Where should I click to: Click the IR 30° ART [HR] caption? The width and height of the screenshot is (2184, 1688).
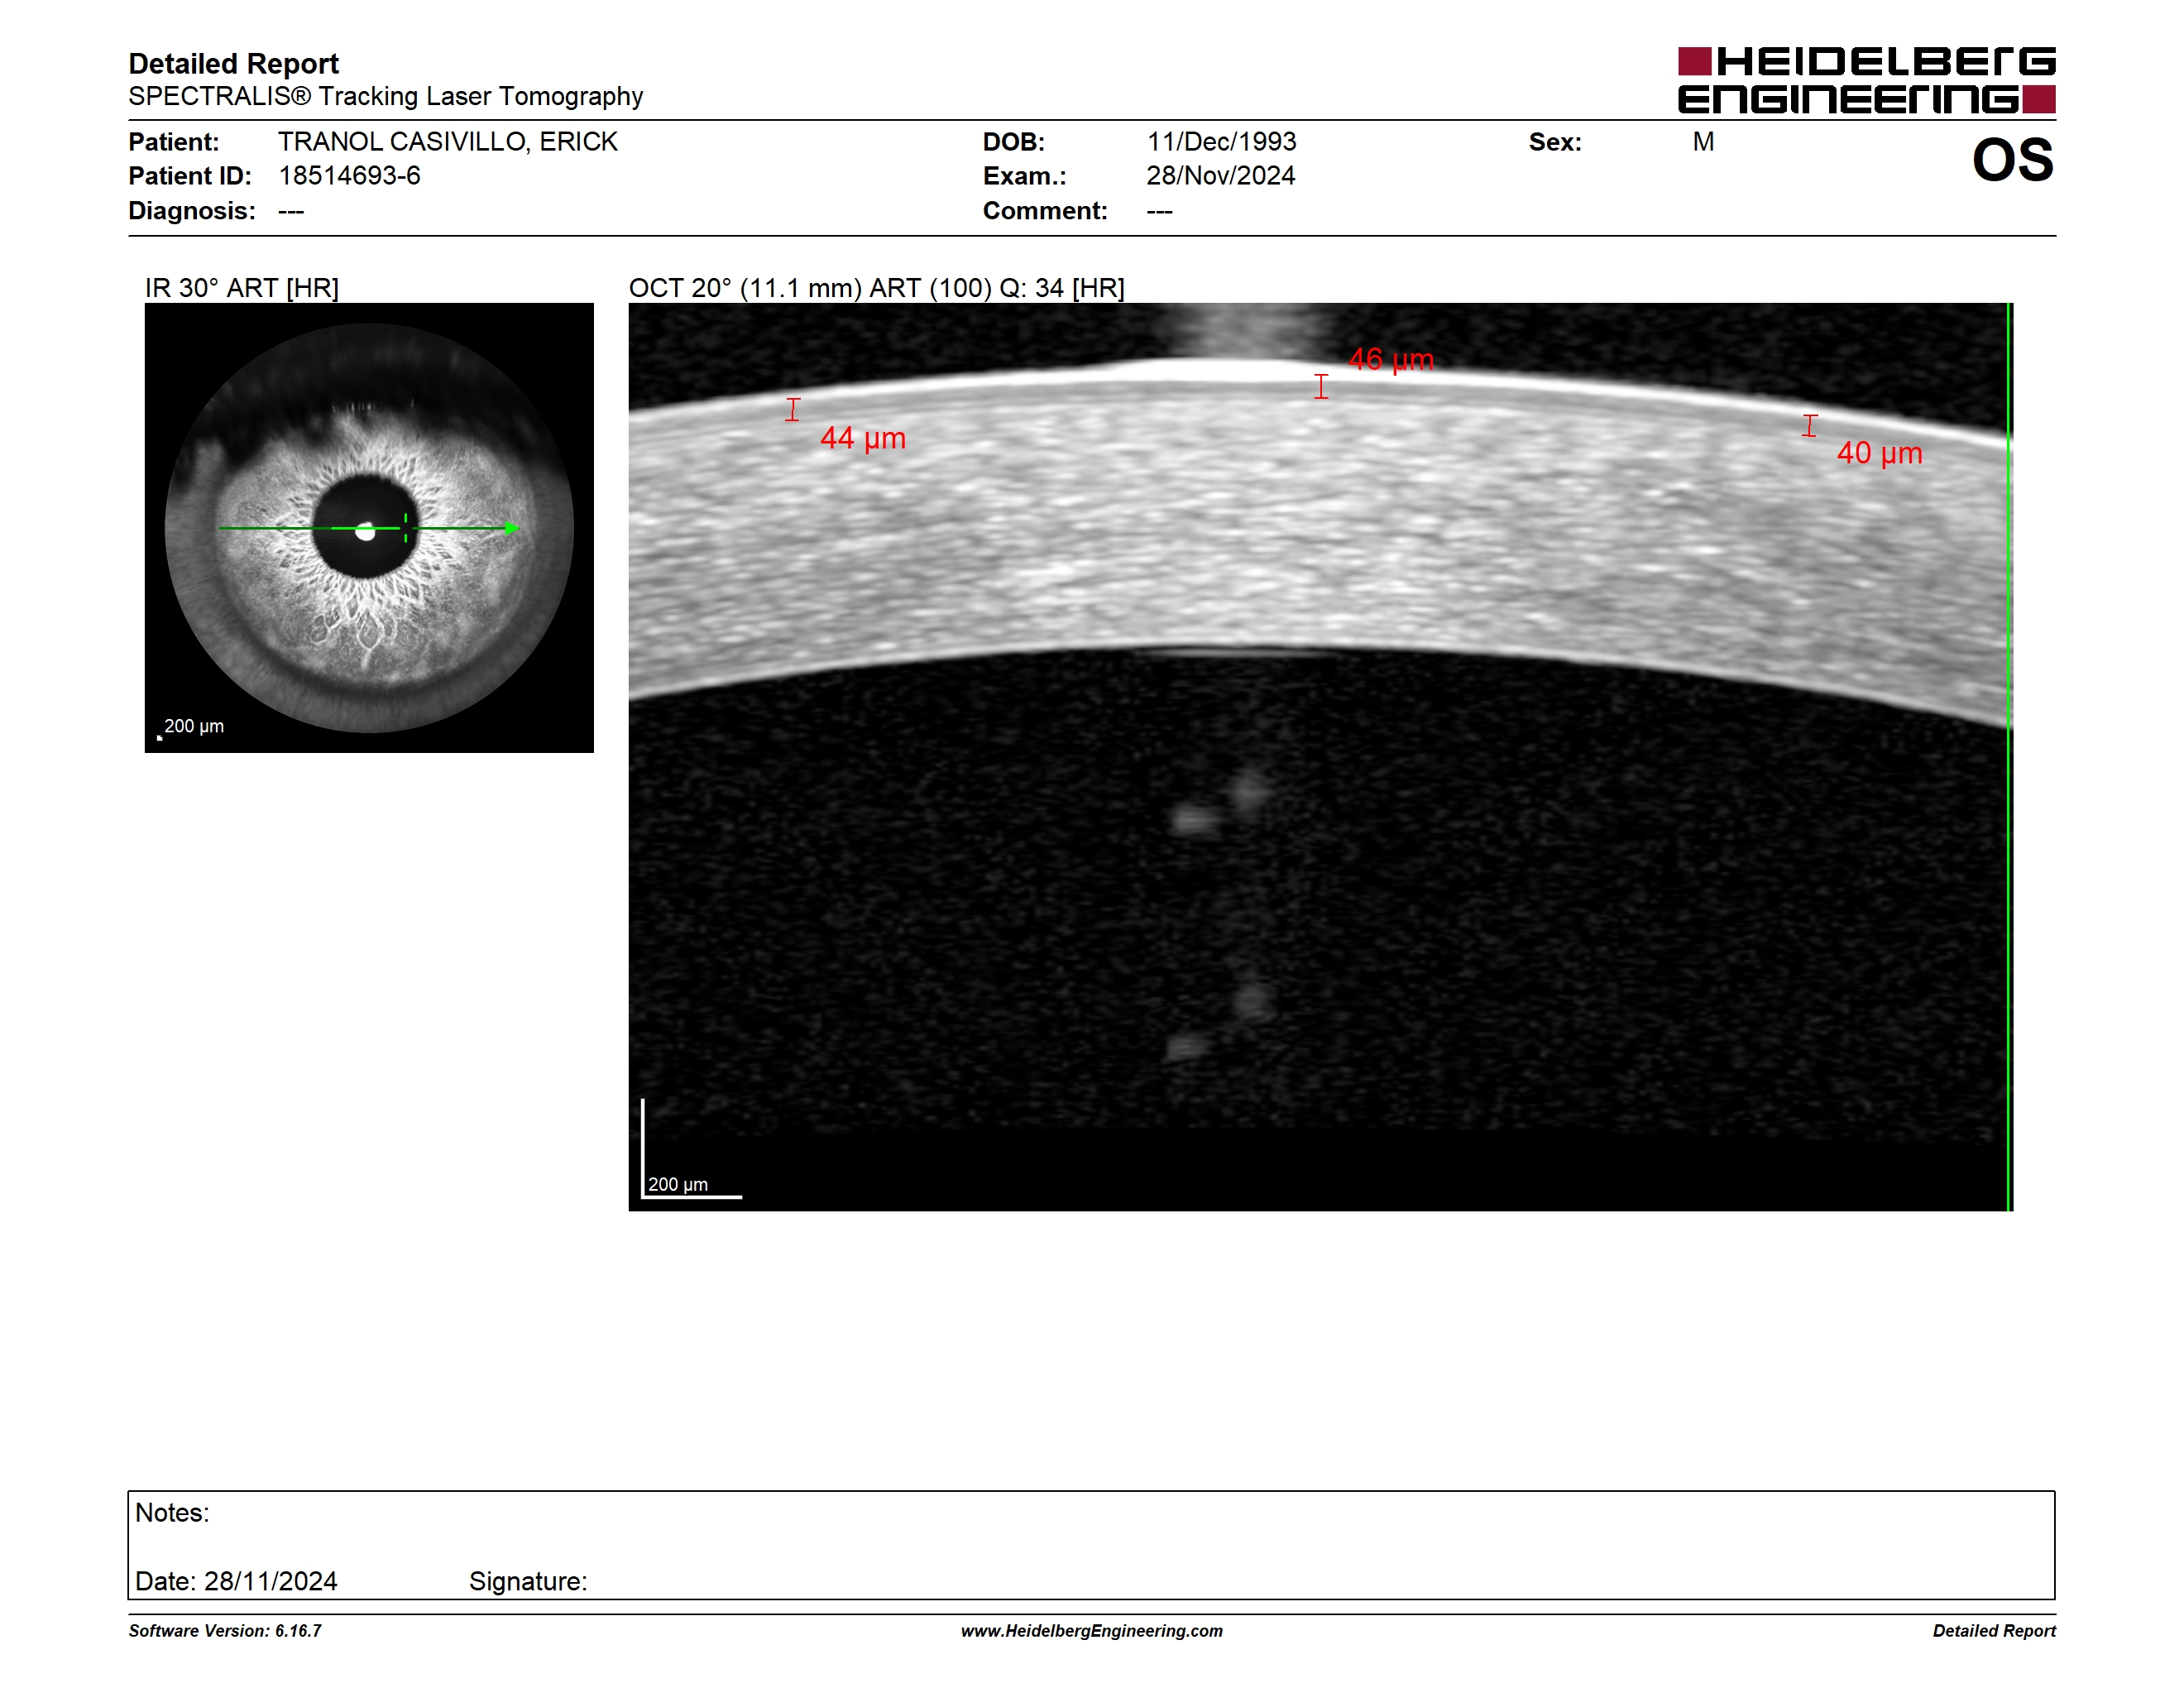pos(242,288)
